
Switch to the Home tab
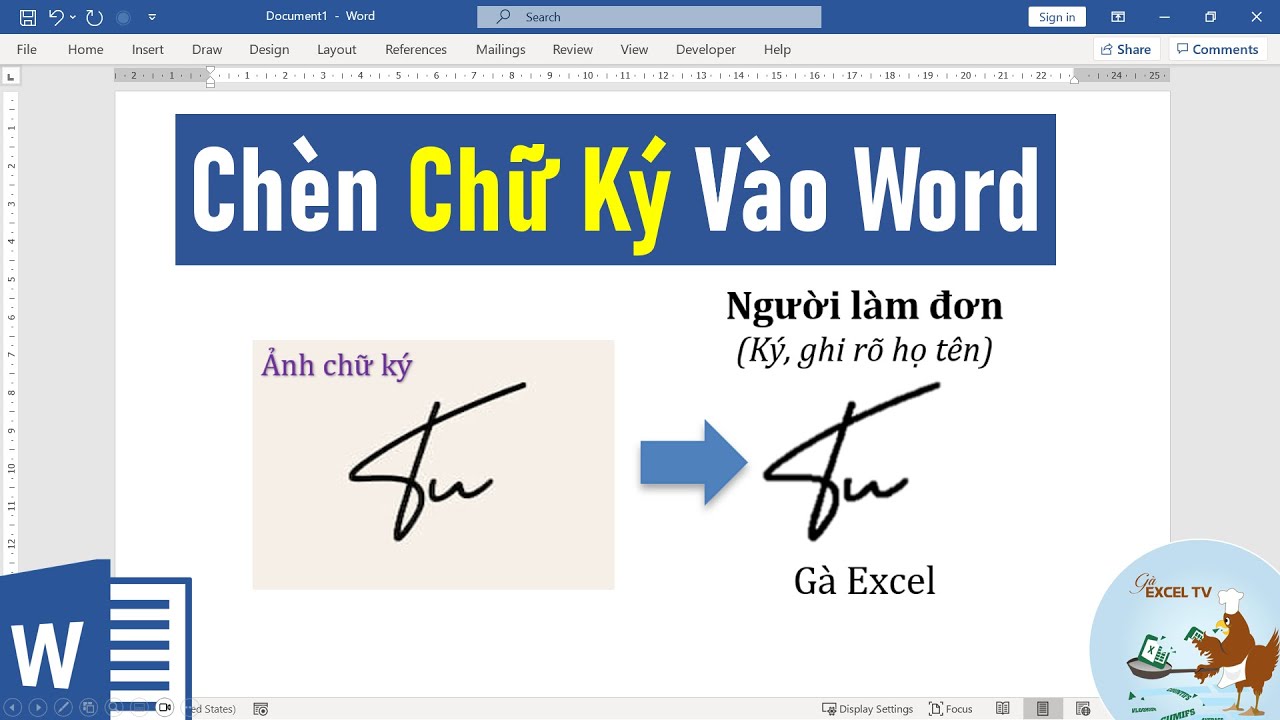85,49
